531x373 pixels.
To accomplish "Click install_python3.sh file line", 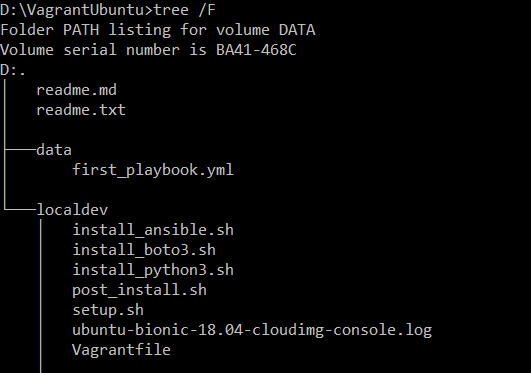I will coord(153,270).
